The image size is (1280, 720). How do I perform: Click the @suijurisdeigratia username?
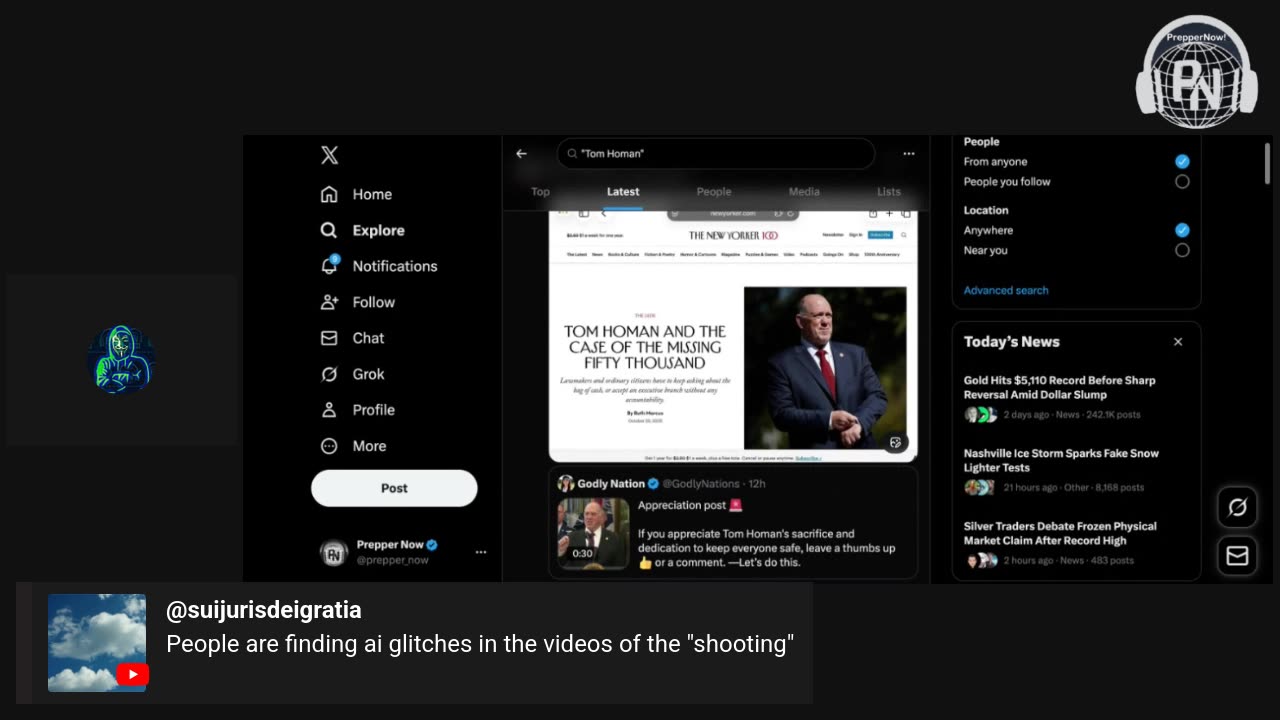click(264, 610)
